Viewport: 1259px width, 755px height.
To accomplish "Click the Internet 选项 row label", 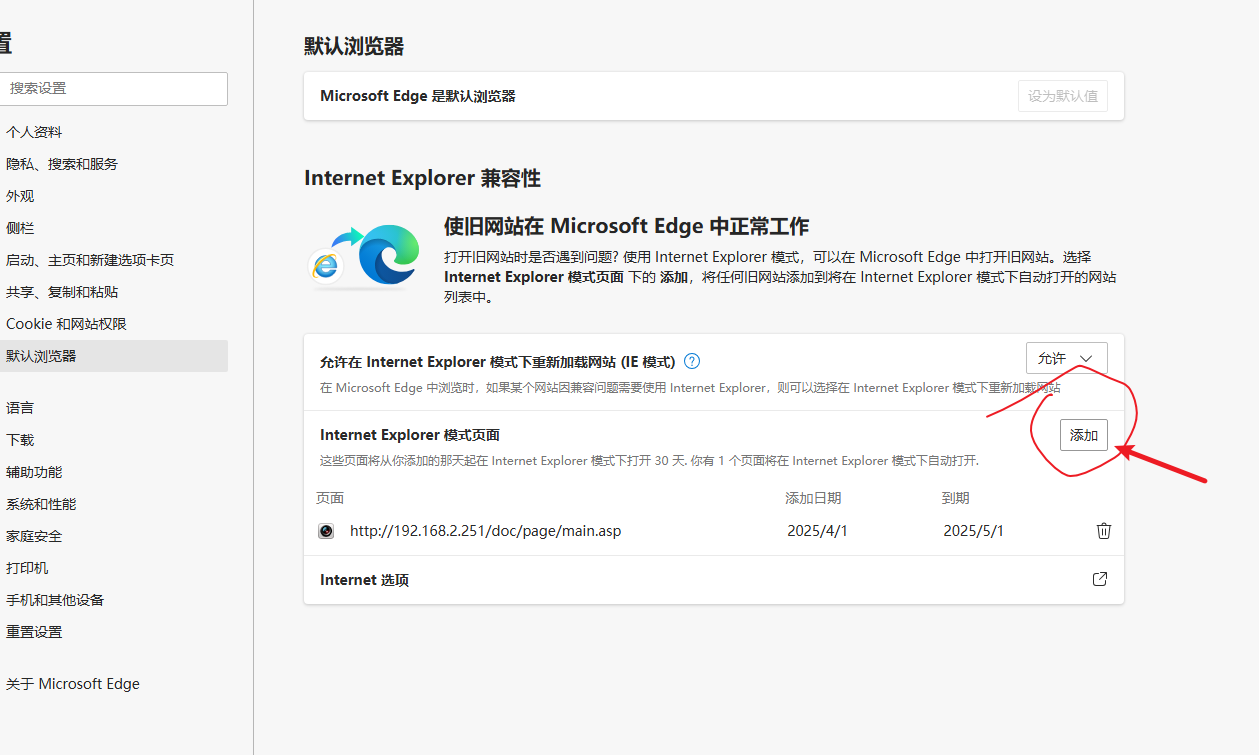I will pos(364,580).
